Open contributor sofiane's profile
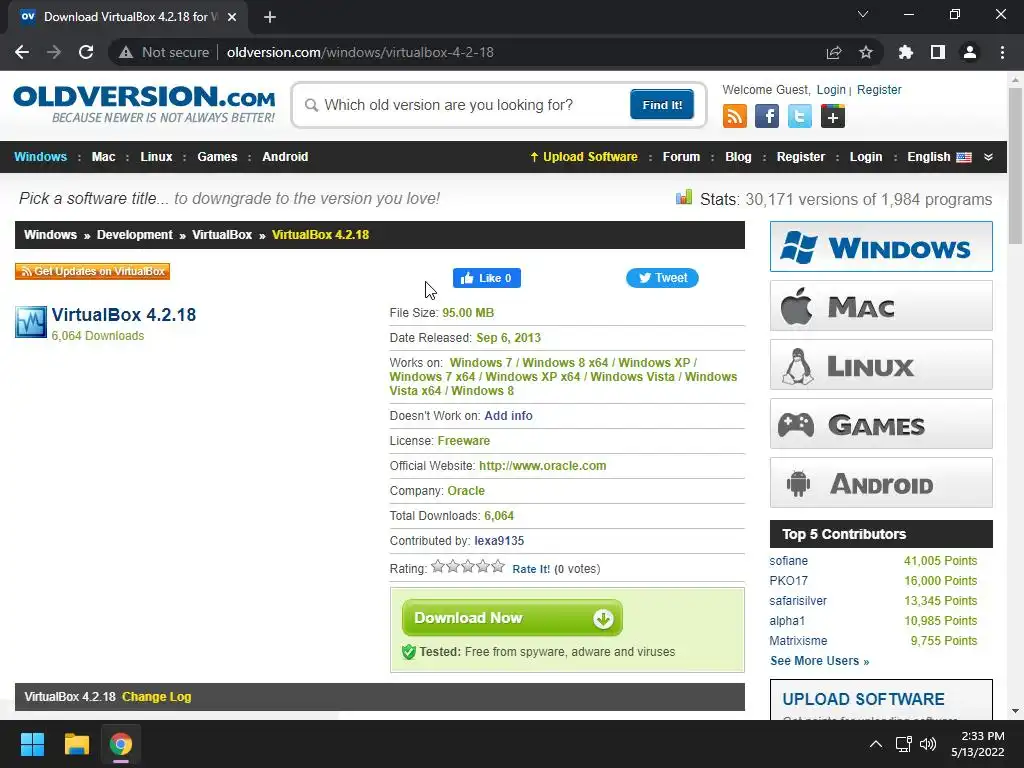Viewport: 1024px width, 768px height. pyautogui.click(x=788, y=561)
